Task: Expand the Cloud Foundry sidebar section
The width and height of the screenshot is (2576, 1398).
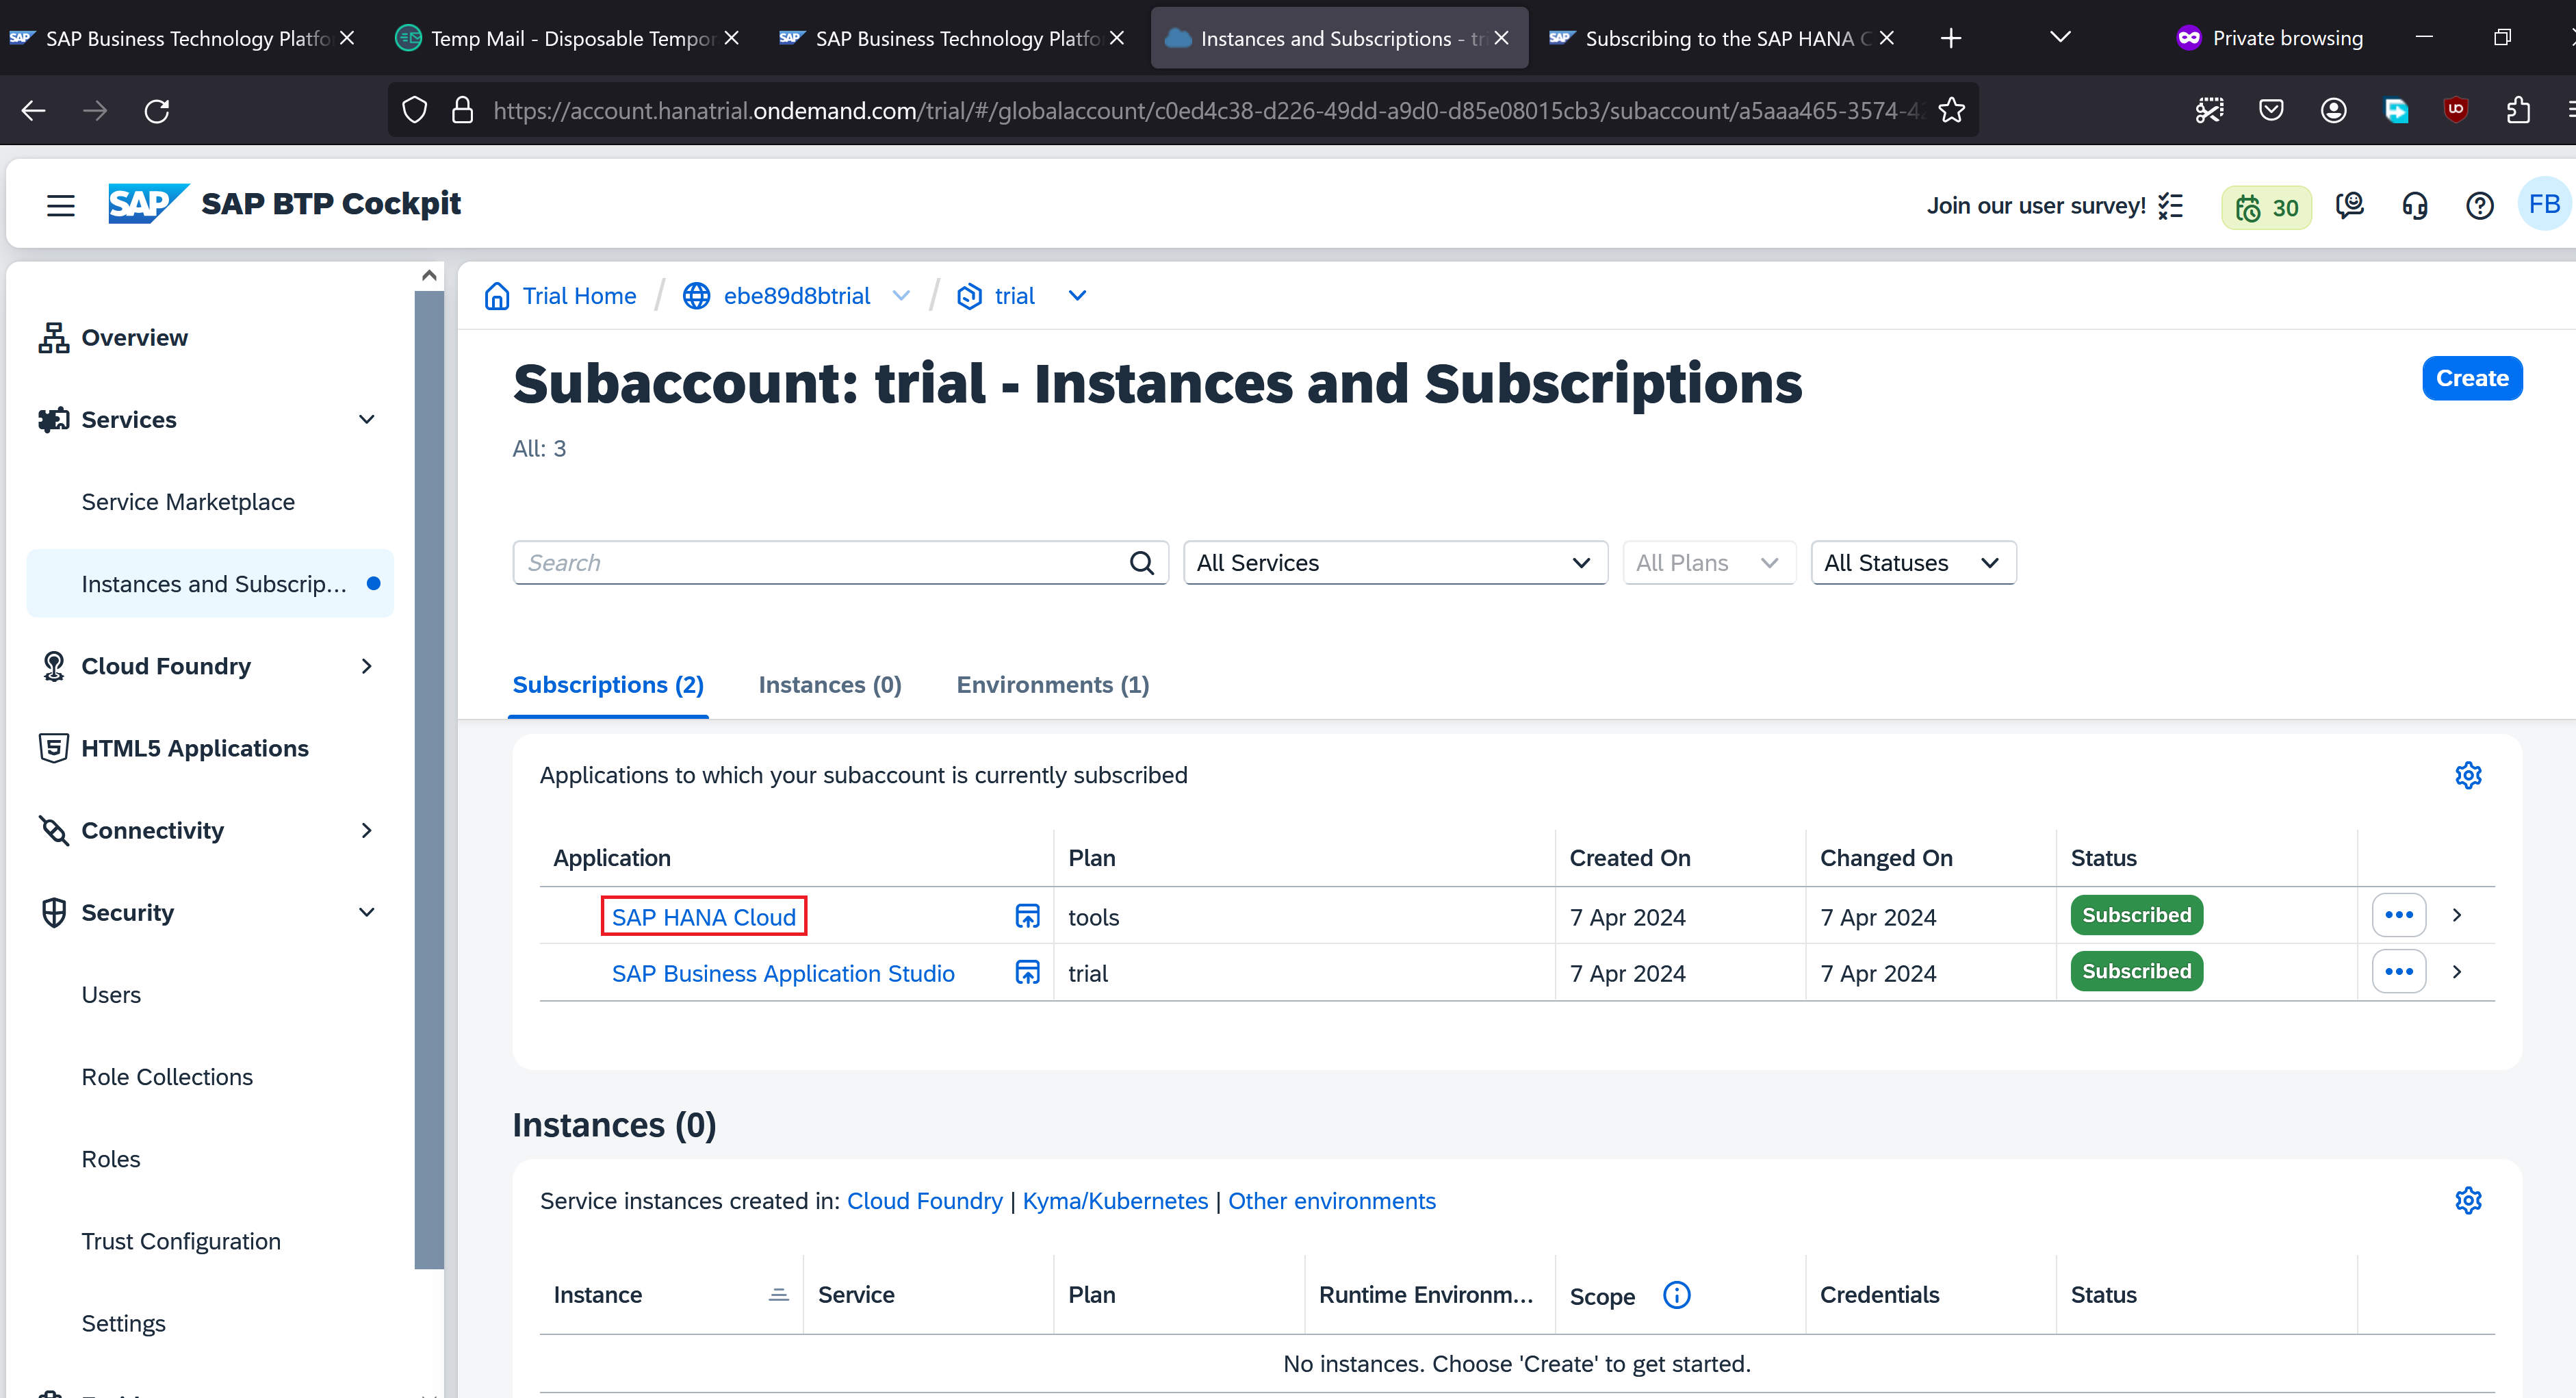Action: click(x=366, y=666)
